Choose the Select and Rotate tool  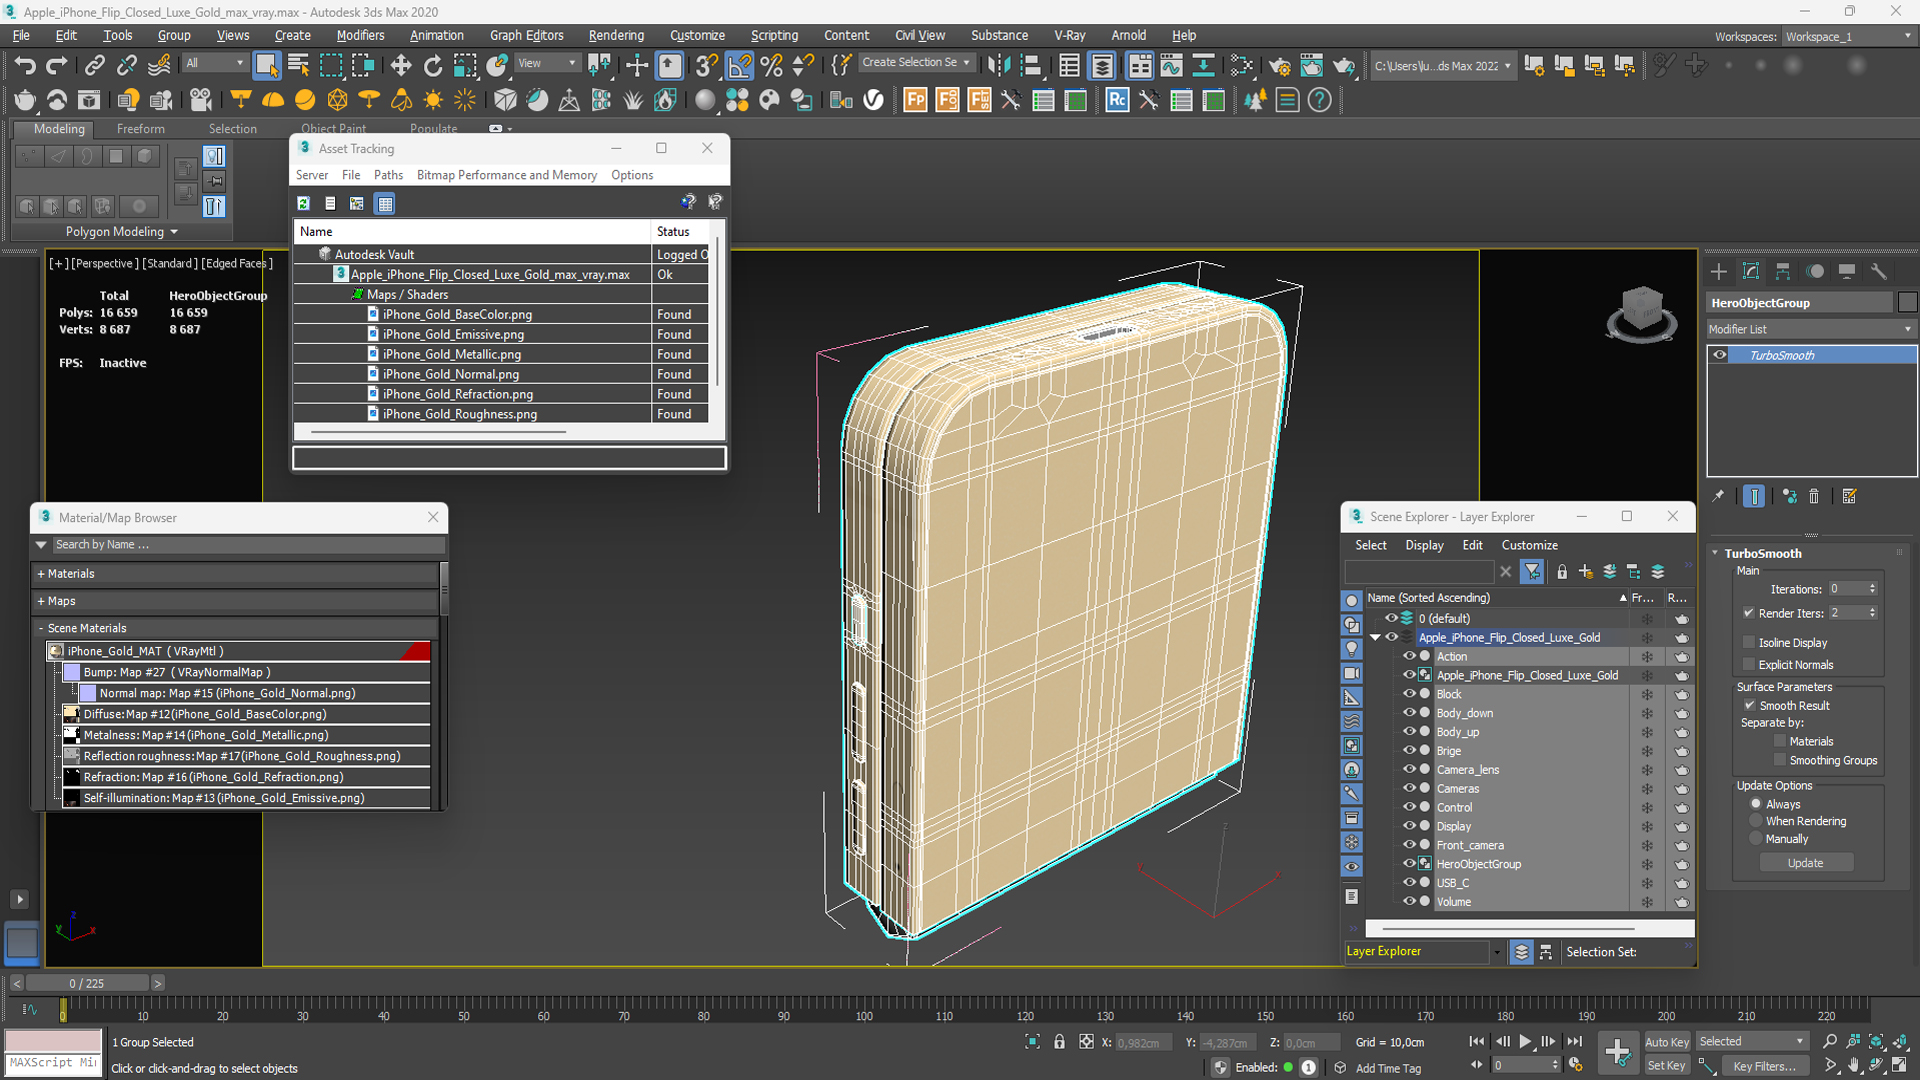point(432,66)
